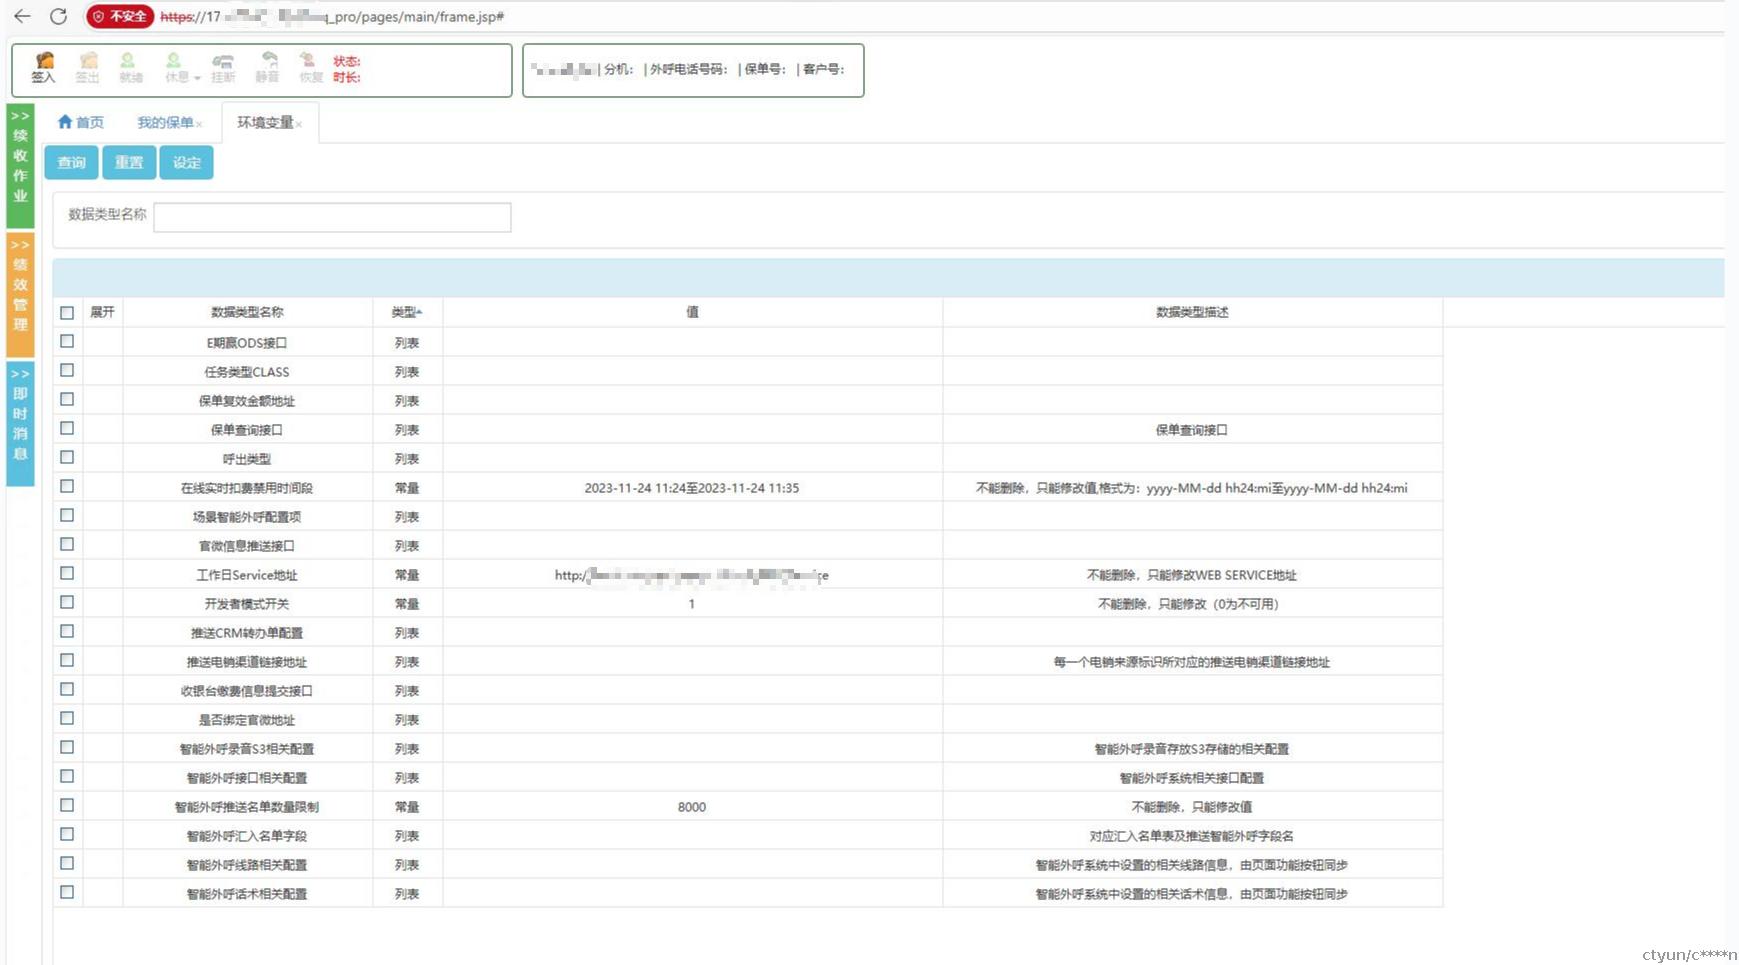Click the 外呼电话号码 label in info bar
This screenshot has height=965, width=1739.
[x=688, y=69]
